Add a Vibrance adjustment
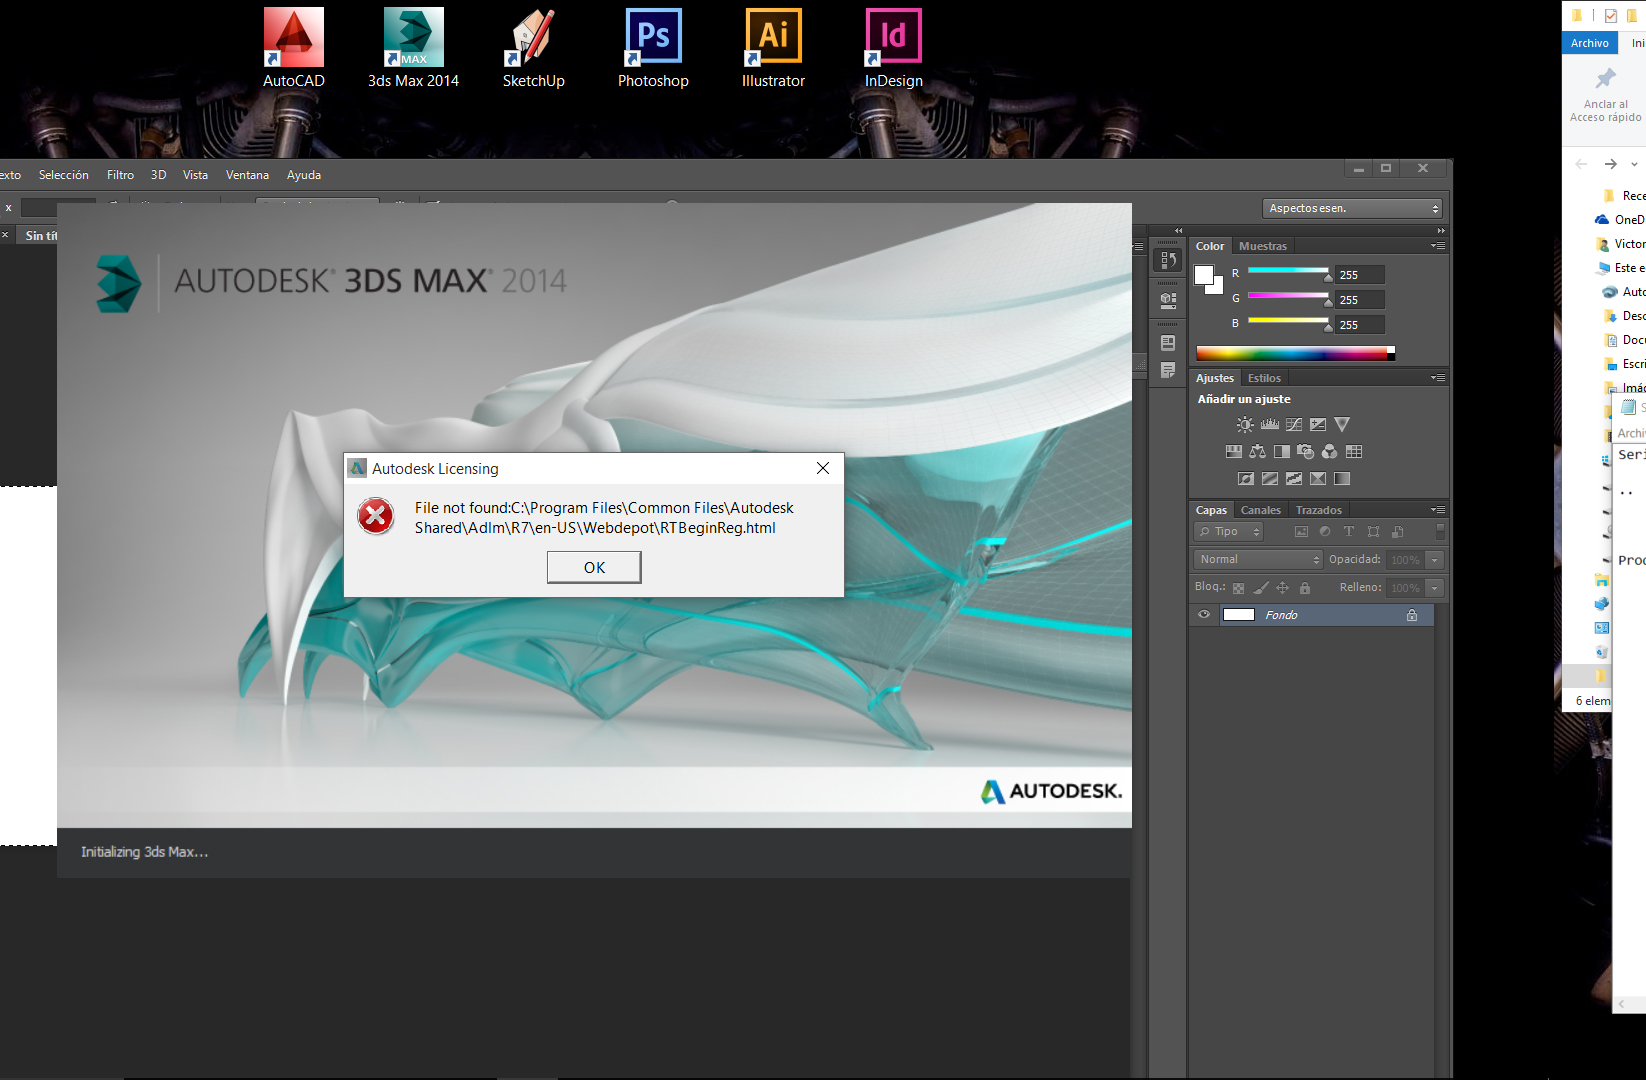Viewport: 1646px width, 1080px height. [1342, 425]
